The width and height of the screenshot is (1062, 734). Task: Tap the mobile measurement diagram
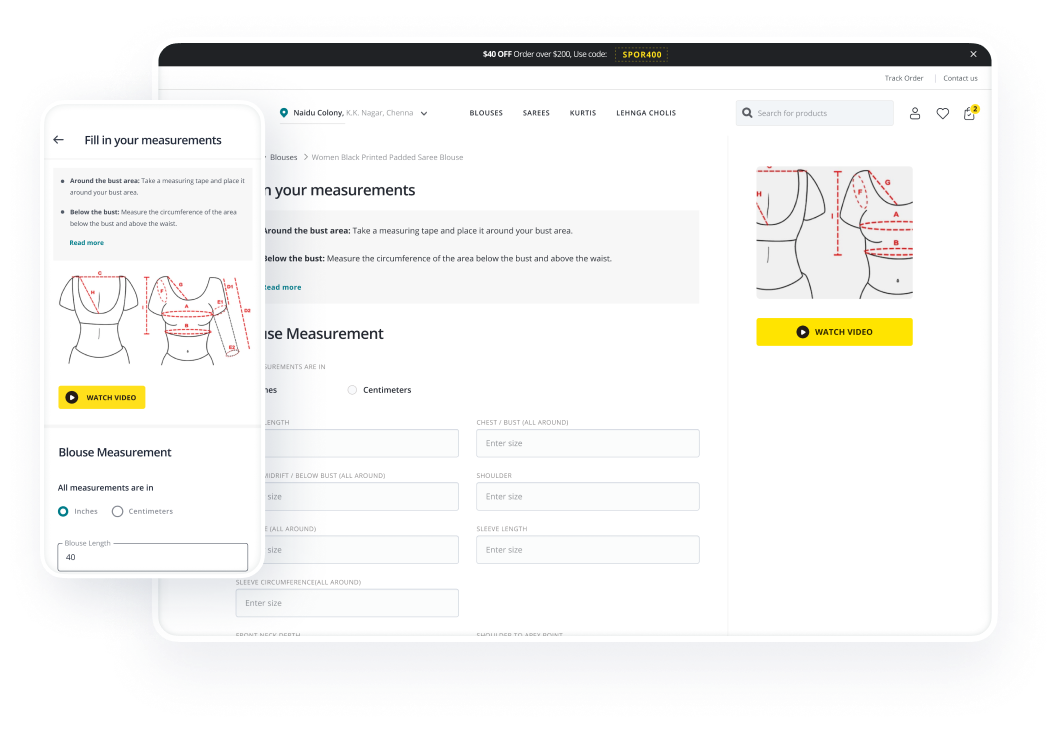point(154,320)
